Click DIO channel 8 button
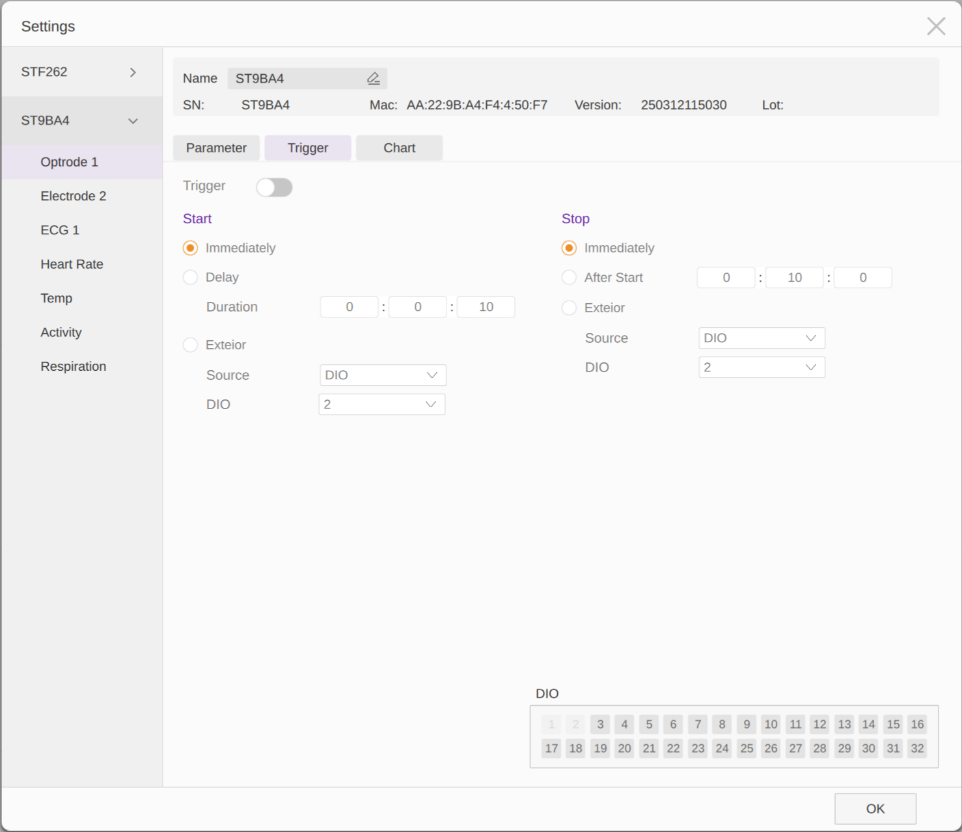 (x=722, y=724)
